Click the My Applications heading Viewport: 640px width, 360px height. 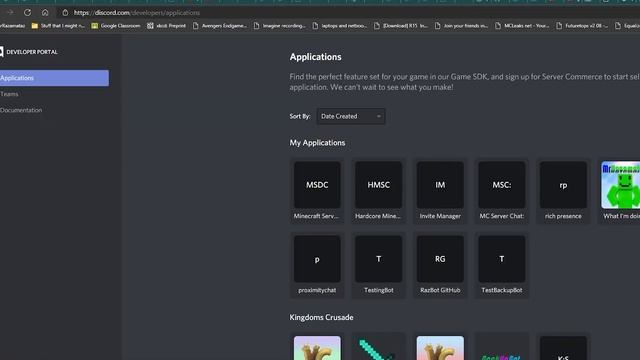click(x=317, y=143)
